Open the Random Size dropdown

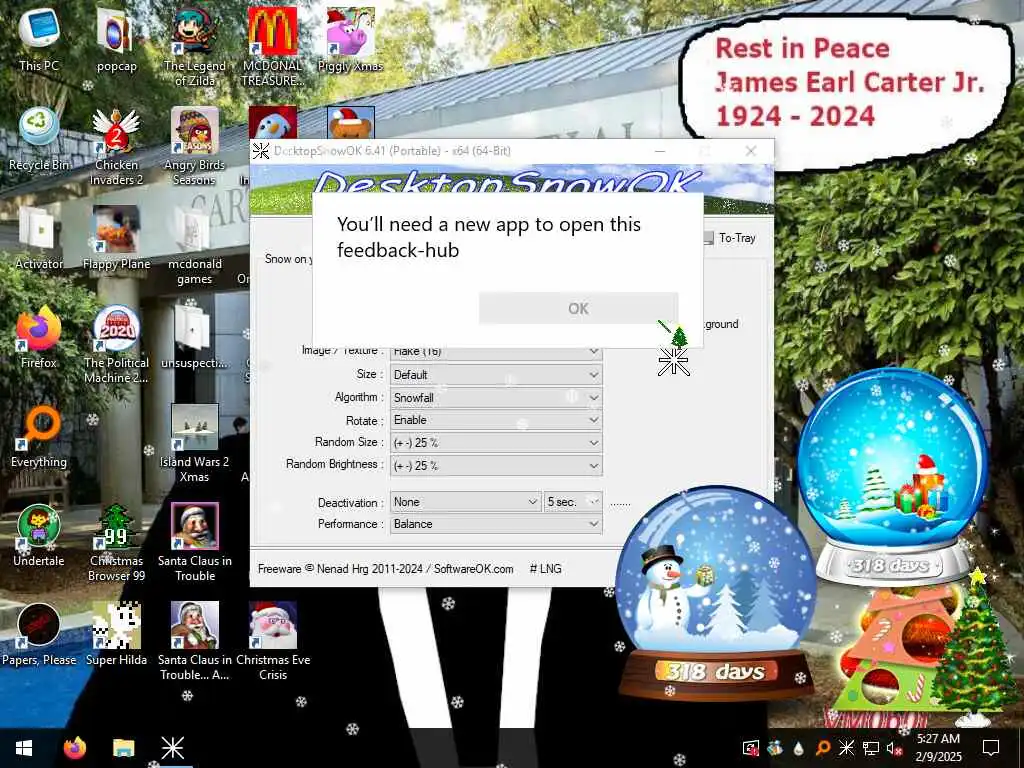[496, 442]
